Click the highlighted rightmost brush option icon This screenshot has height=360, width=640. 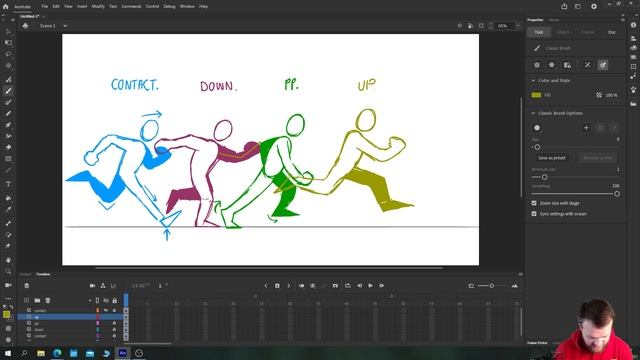pos(603,65)
